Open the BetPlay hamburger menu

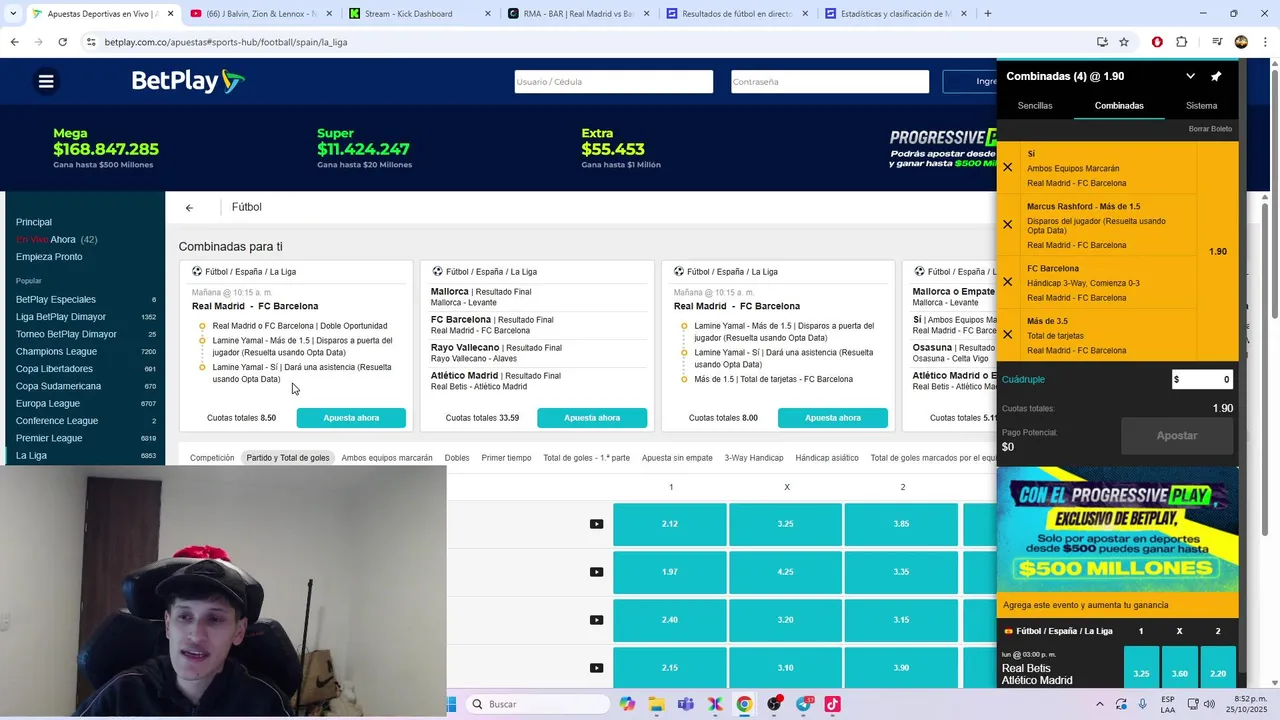pos(46,82)
